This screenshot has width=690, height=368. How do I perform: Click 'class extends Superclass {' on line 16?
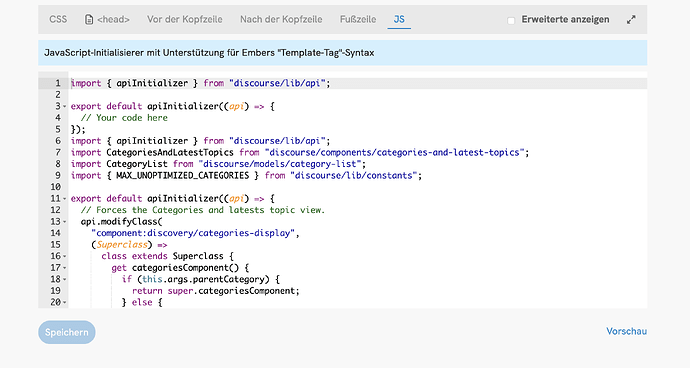click(167, 256)
